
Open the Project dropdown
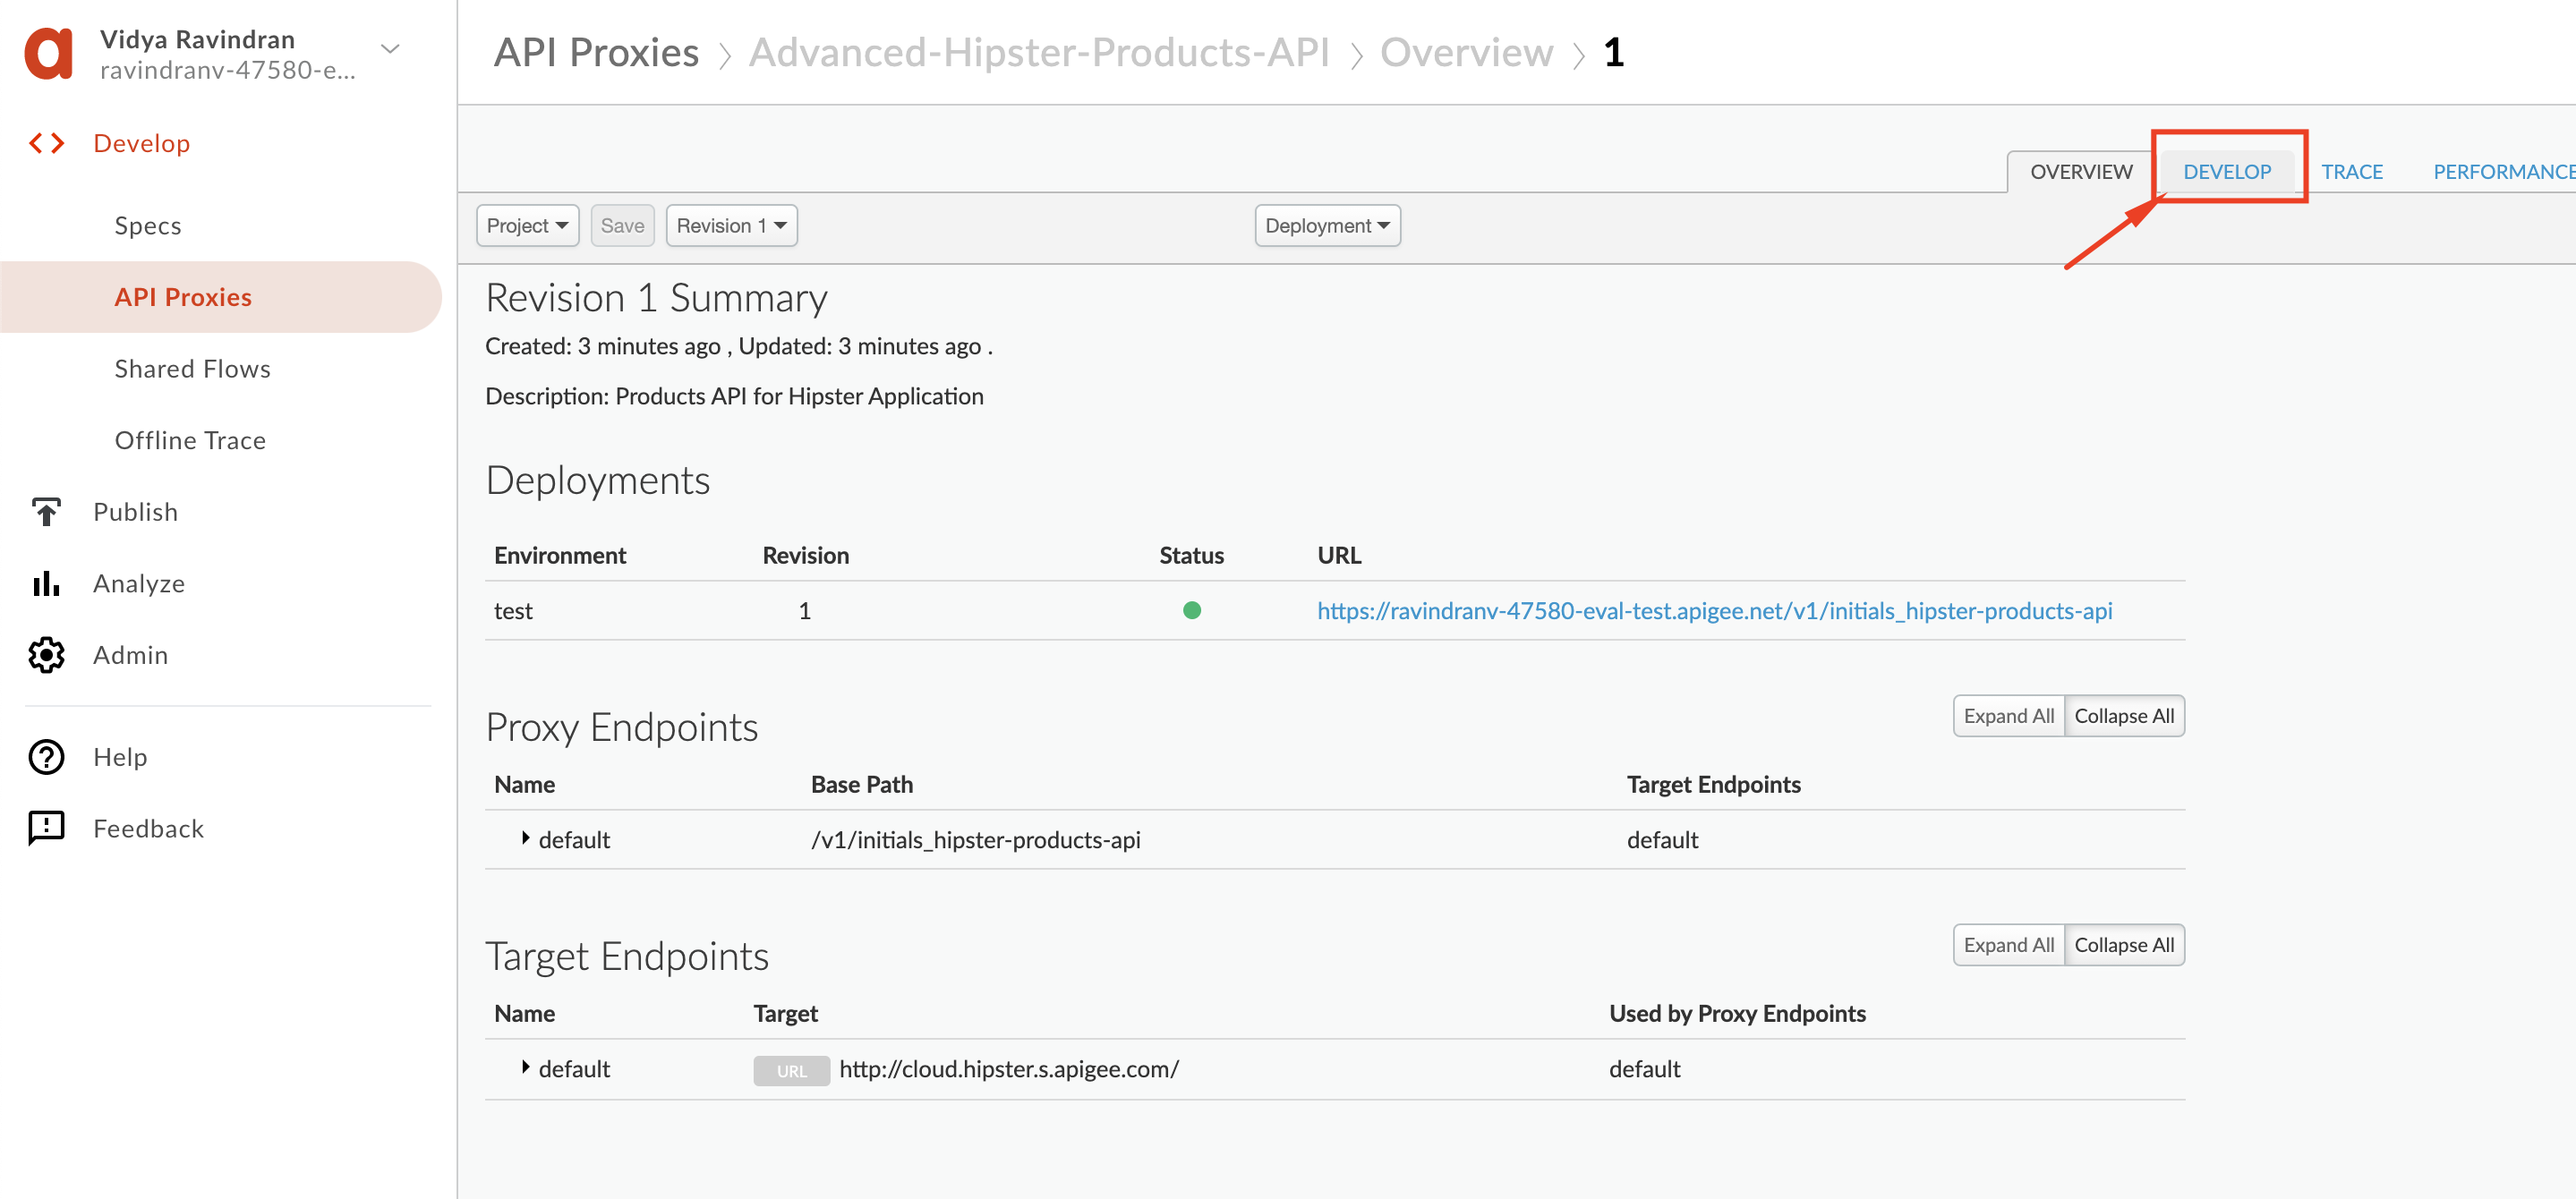coord(527,225)
